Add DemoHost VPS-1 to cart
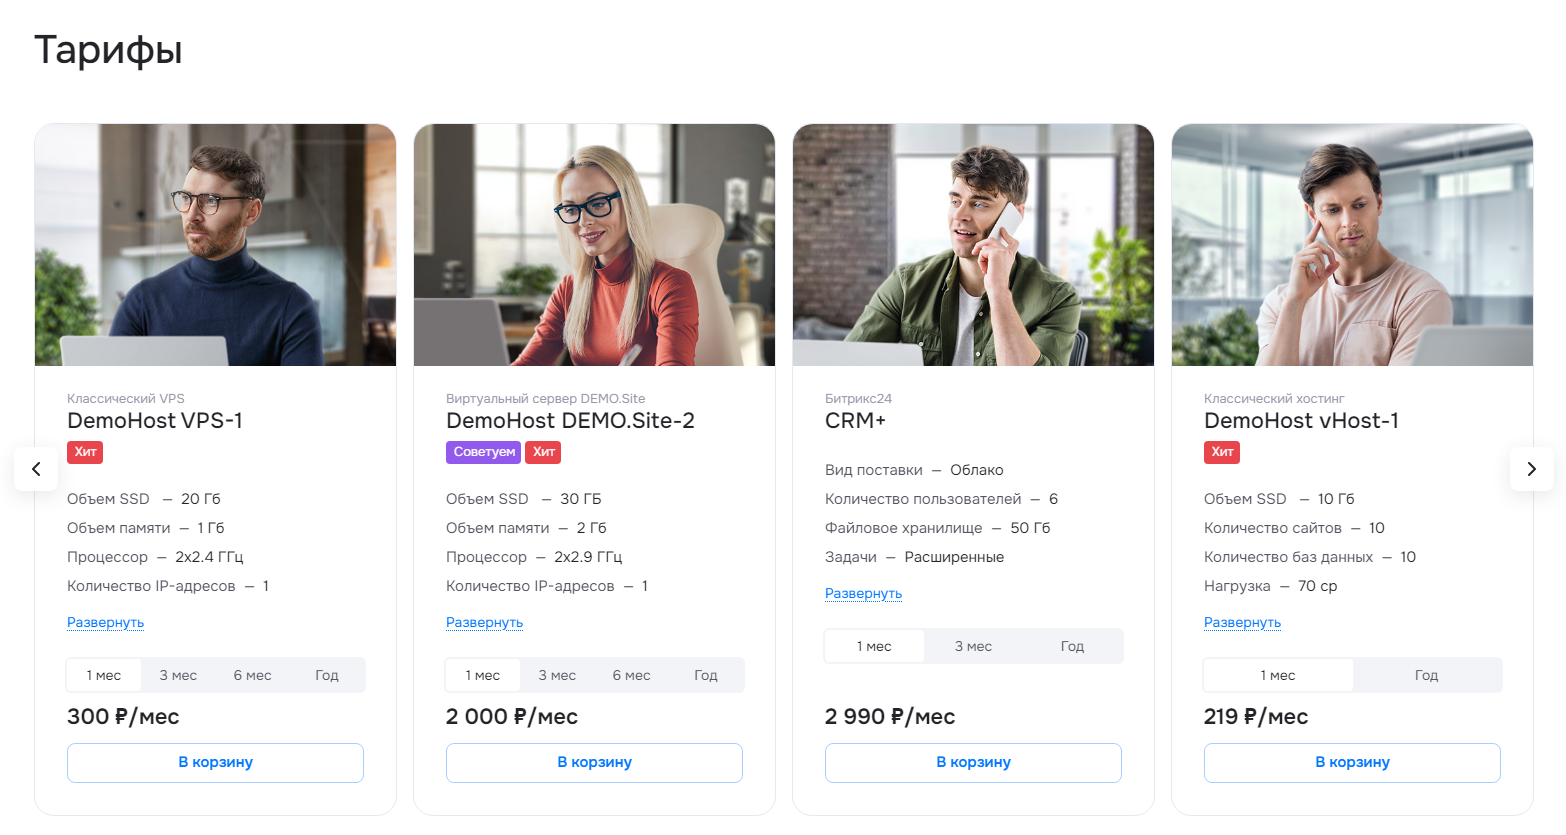Screen dimensions: 1566x835 click(x=215, y=762)
